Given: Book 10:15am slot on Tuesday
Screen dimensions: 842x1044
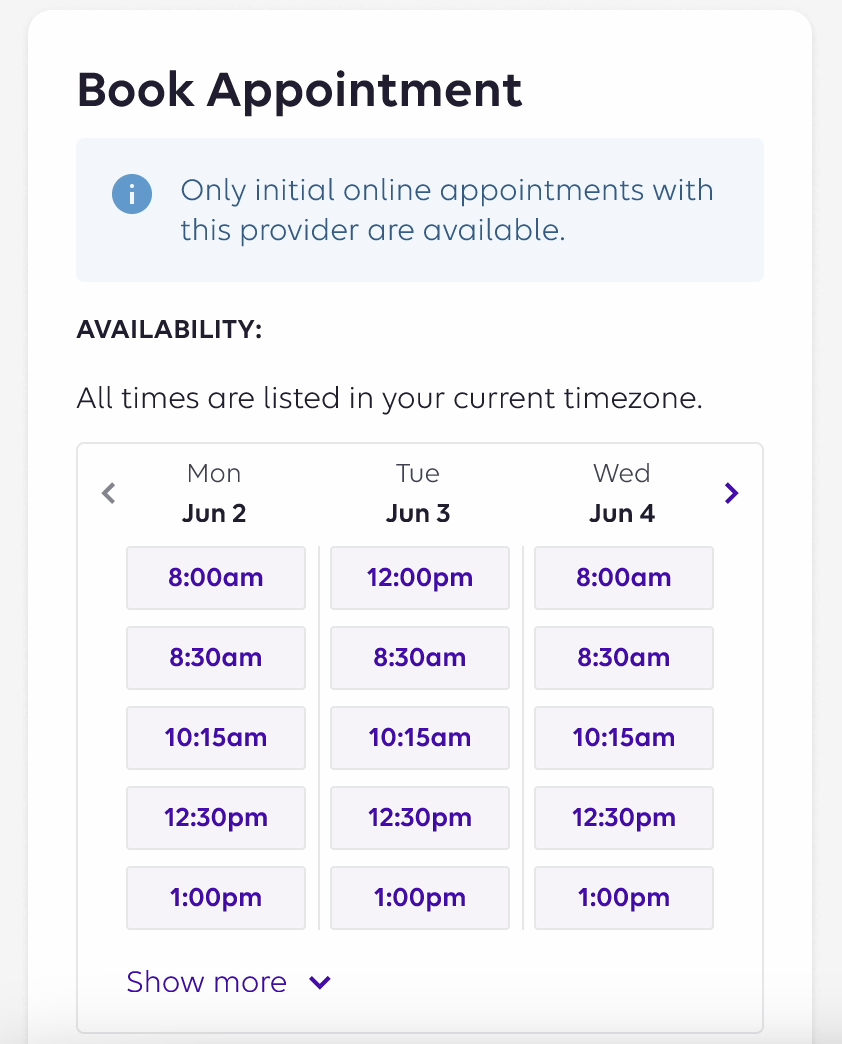Looking at the screenshot, I should 420,738.
